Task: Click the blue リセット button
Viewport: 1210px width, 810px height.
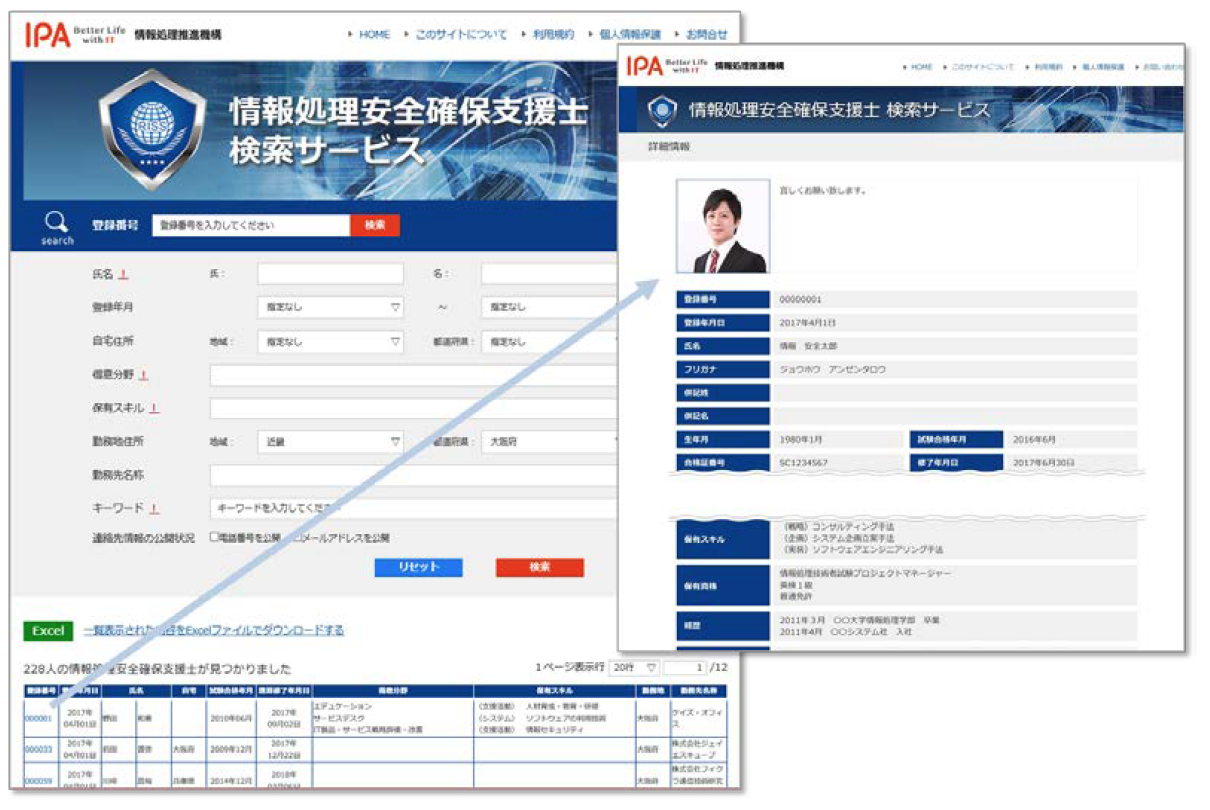Action: pyautogui.click(x=419, y=567)
